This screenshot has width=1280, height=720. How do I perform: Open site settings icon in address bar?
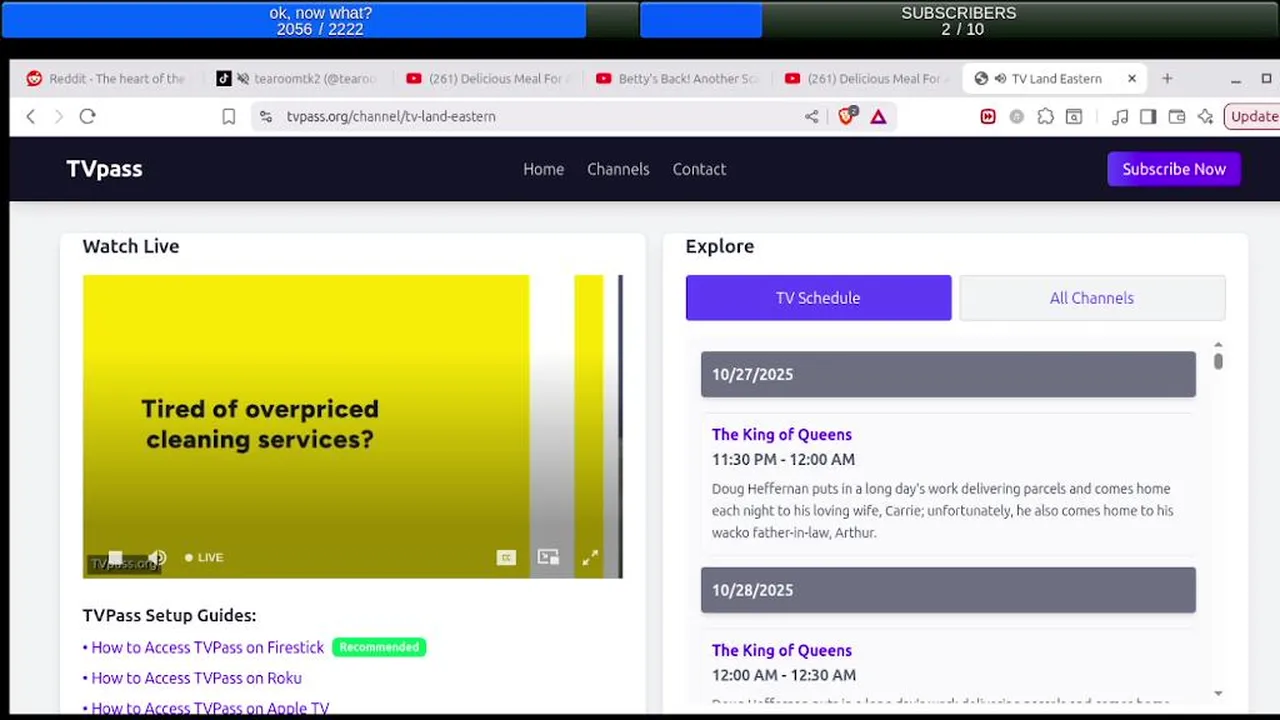click(x=265, y=117)
